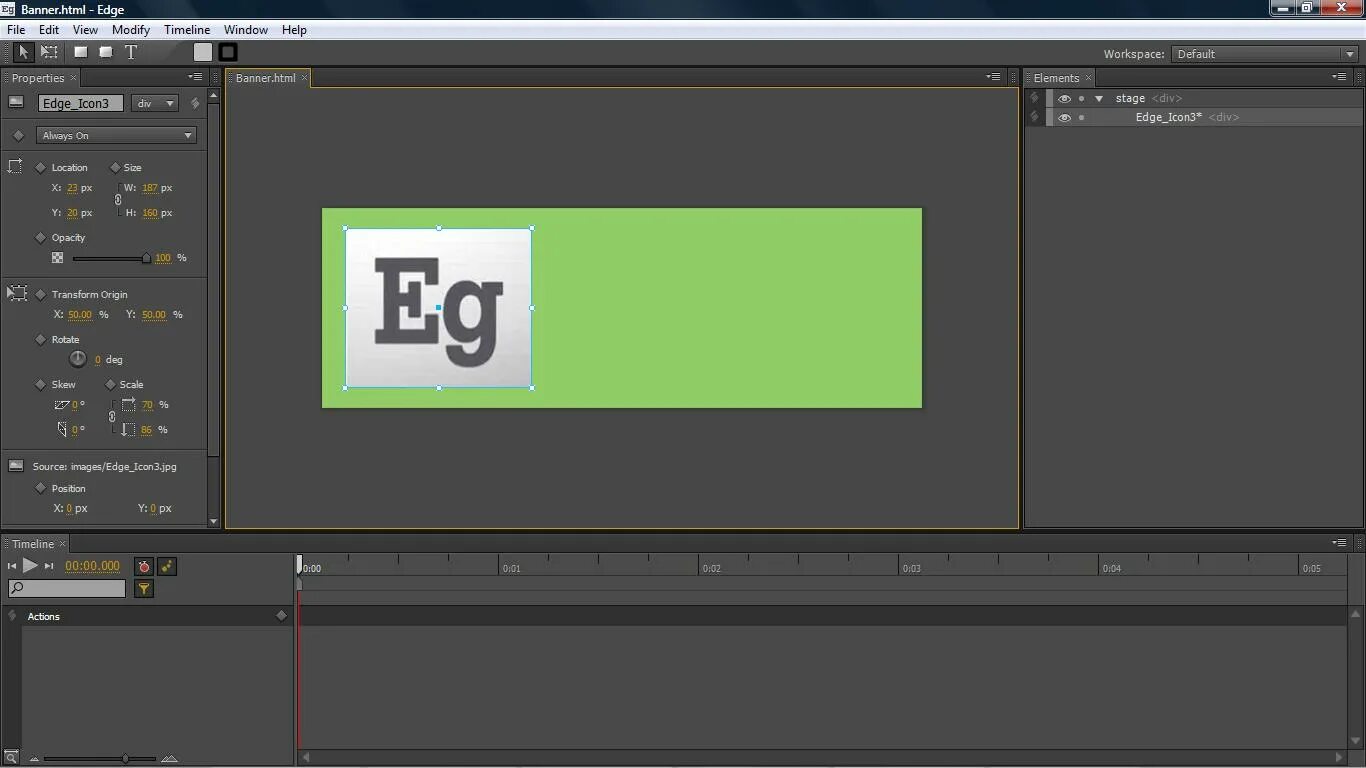Add keyframe for Location
Screen dimensions: 1366x768
[x=41, y=167]
